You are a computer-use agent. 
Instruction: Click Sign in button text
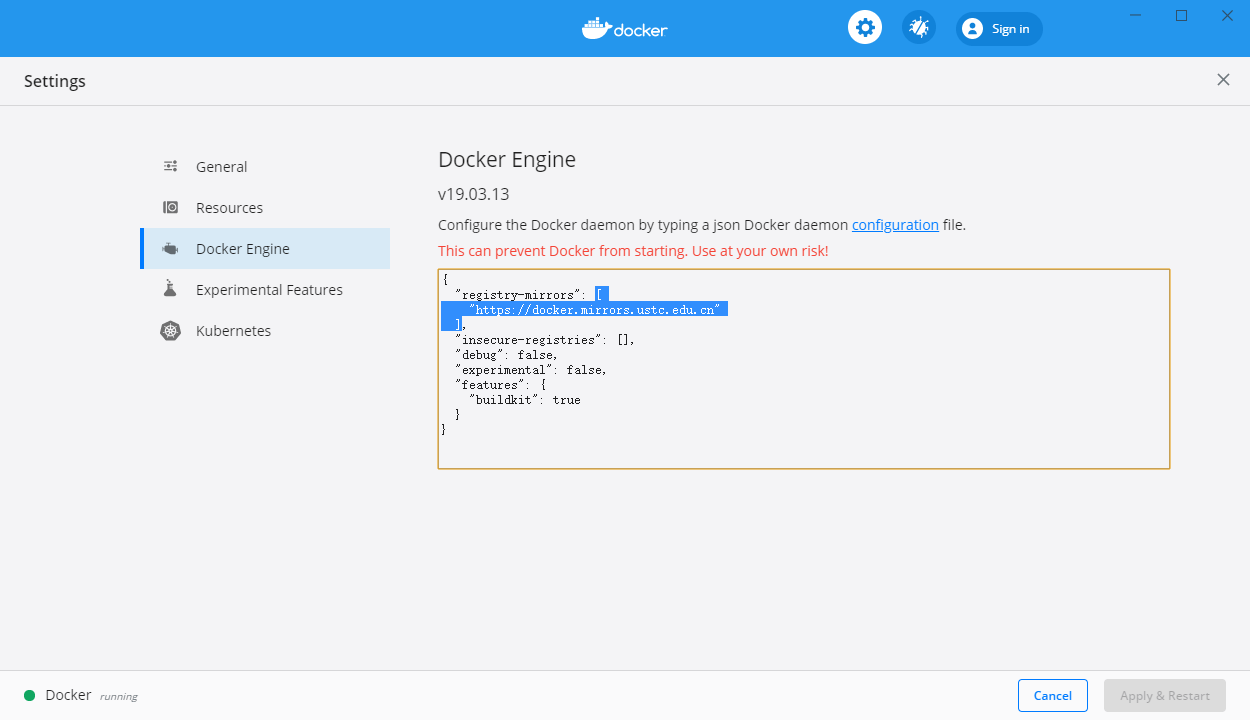click(1010, 29)
